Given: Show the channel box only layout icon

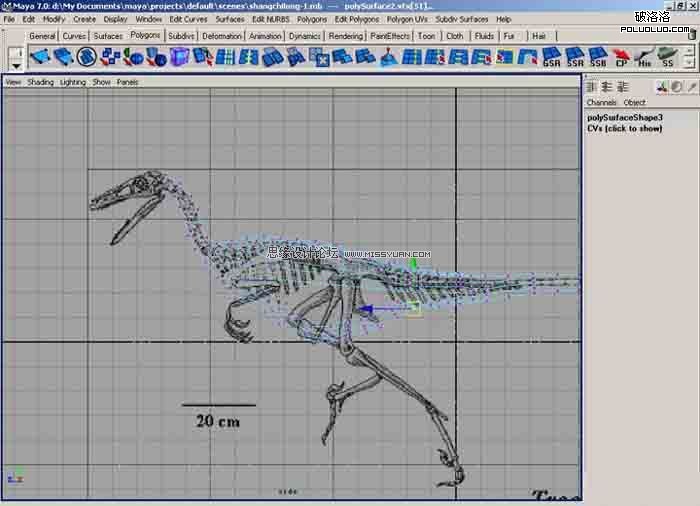Looking at the screenshot, I should [592, 87].
